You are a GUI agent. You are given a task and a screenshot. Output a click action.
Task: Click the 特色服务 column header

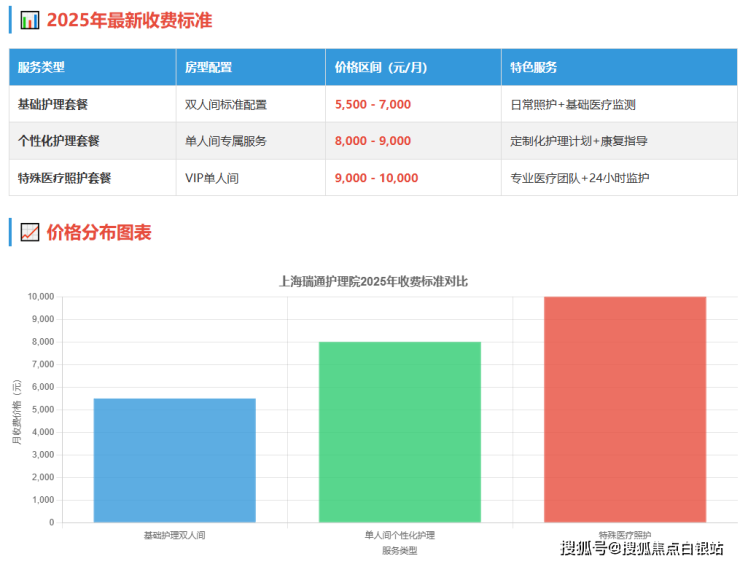[x=533, y=67]
